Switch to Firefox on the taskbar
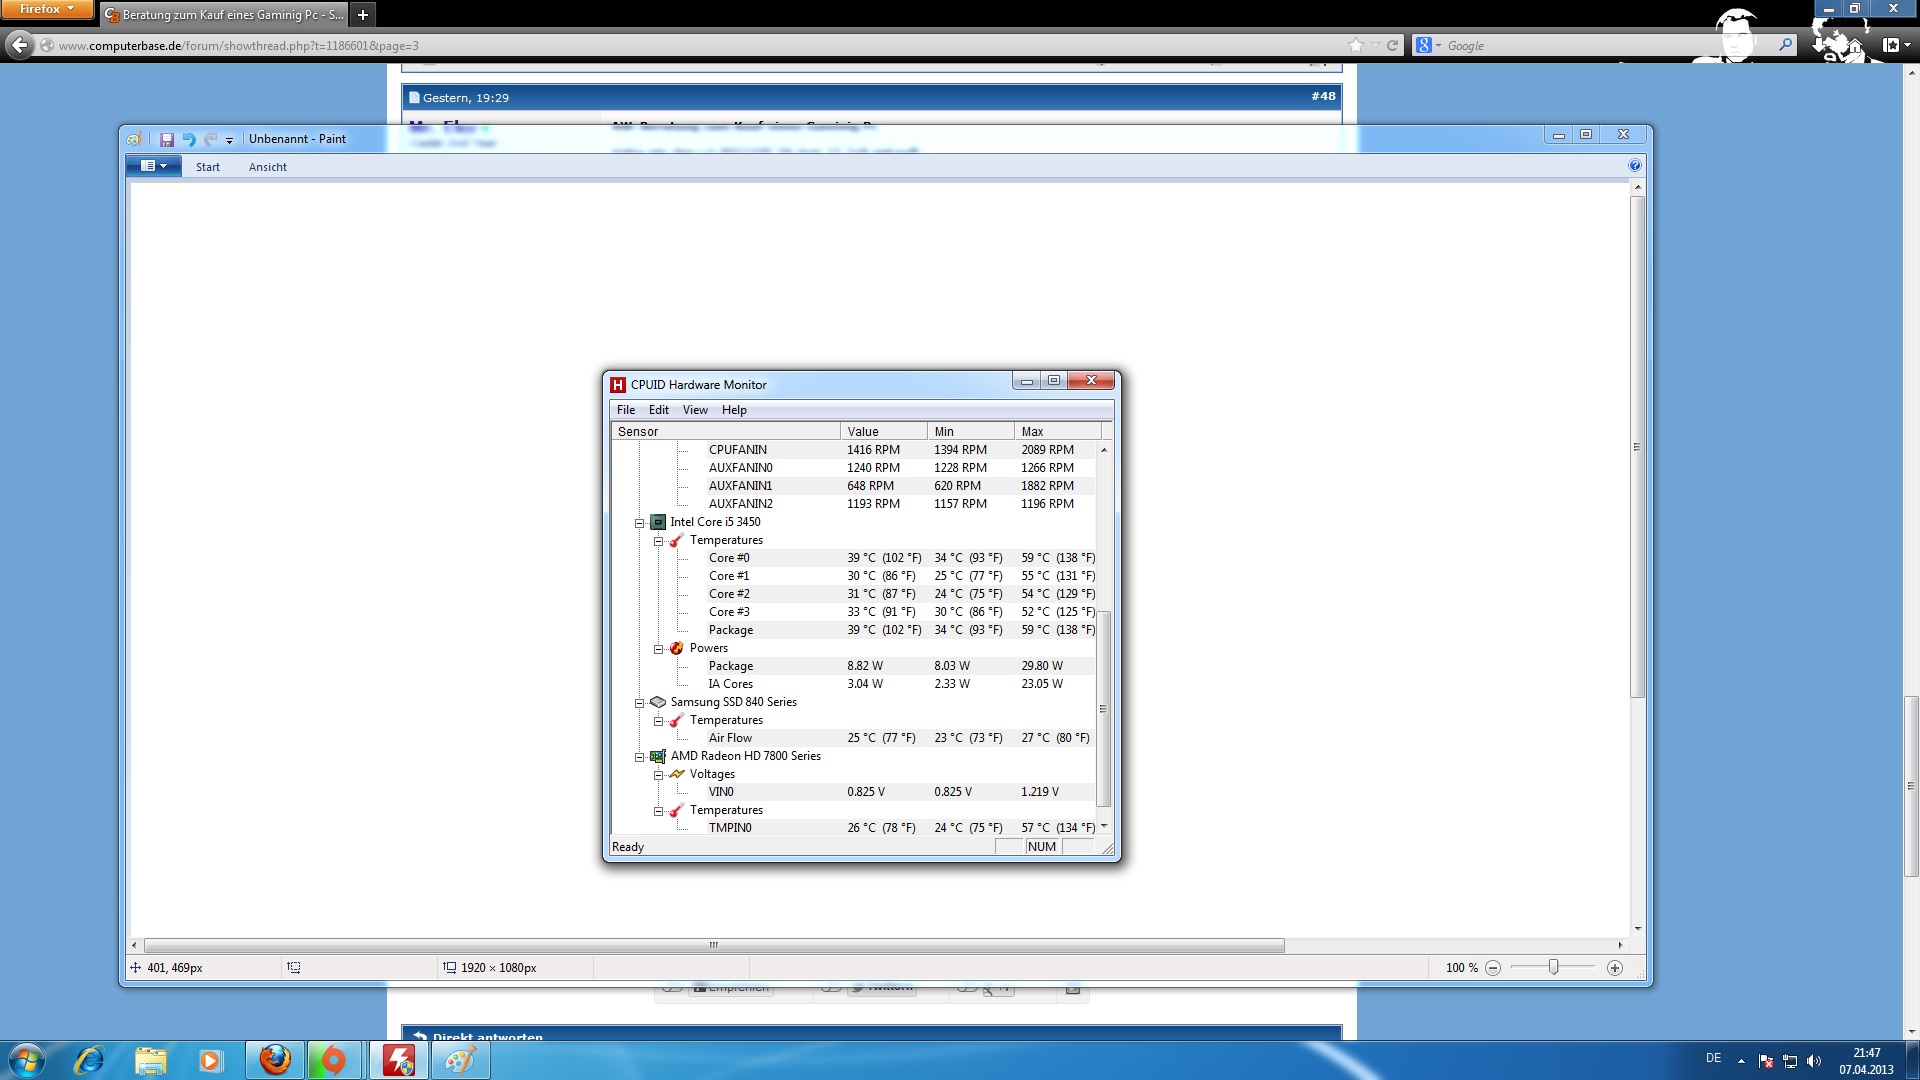Viewport: 1920px width, 1080px height. click(x=275, y=1060)
